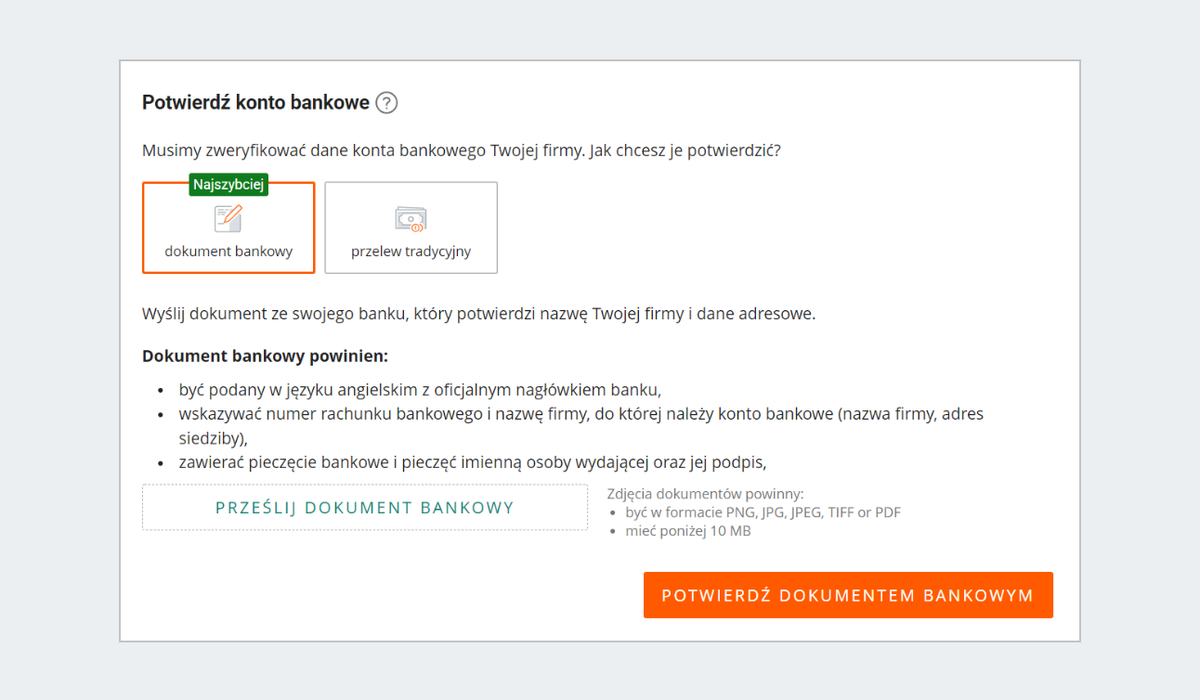
Task: Select the 'dokument bankowy' verification option
Action: [228, 227]
